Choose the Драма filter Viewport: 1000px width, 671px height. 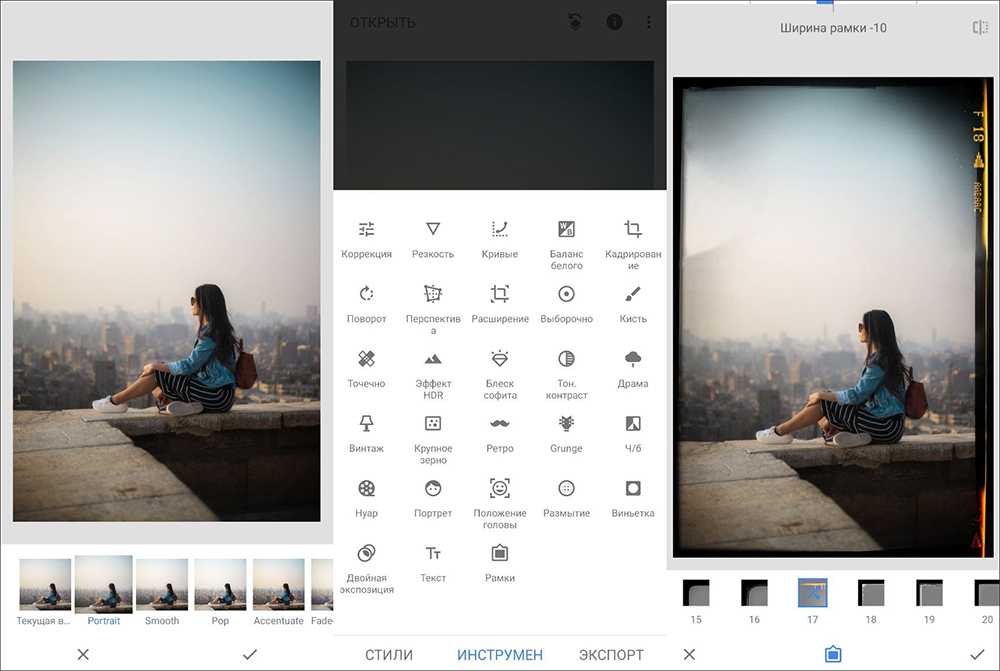click(632, 368)
